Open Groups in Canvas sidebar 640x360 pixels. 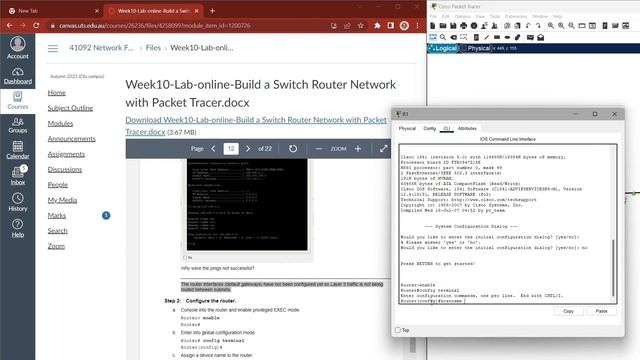[18, 125]
